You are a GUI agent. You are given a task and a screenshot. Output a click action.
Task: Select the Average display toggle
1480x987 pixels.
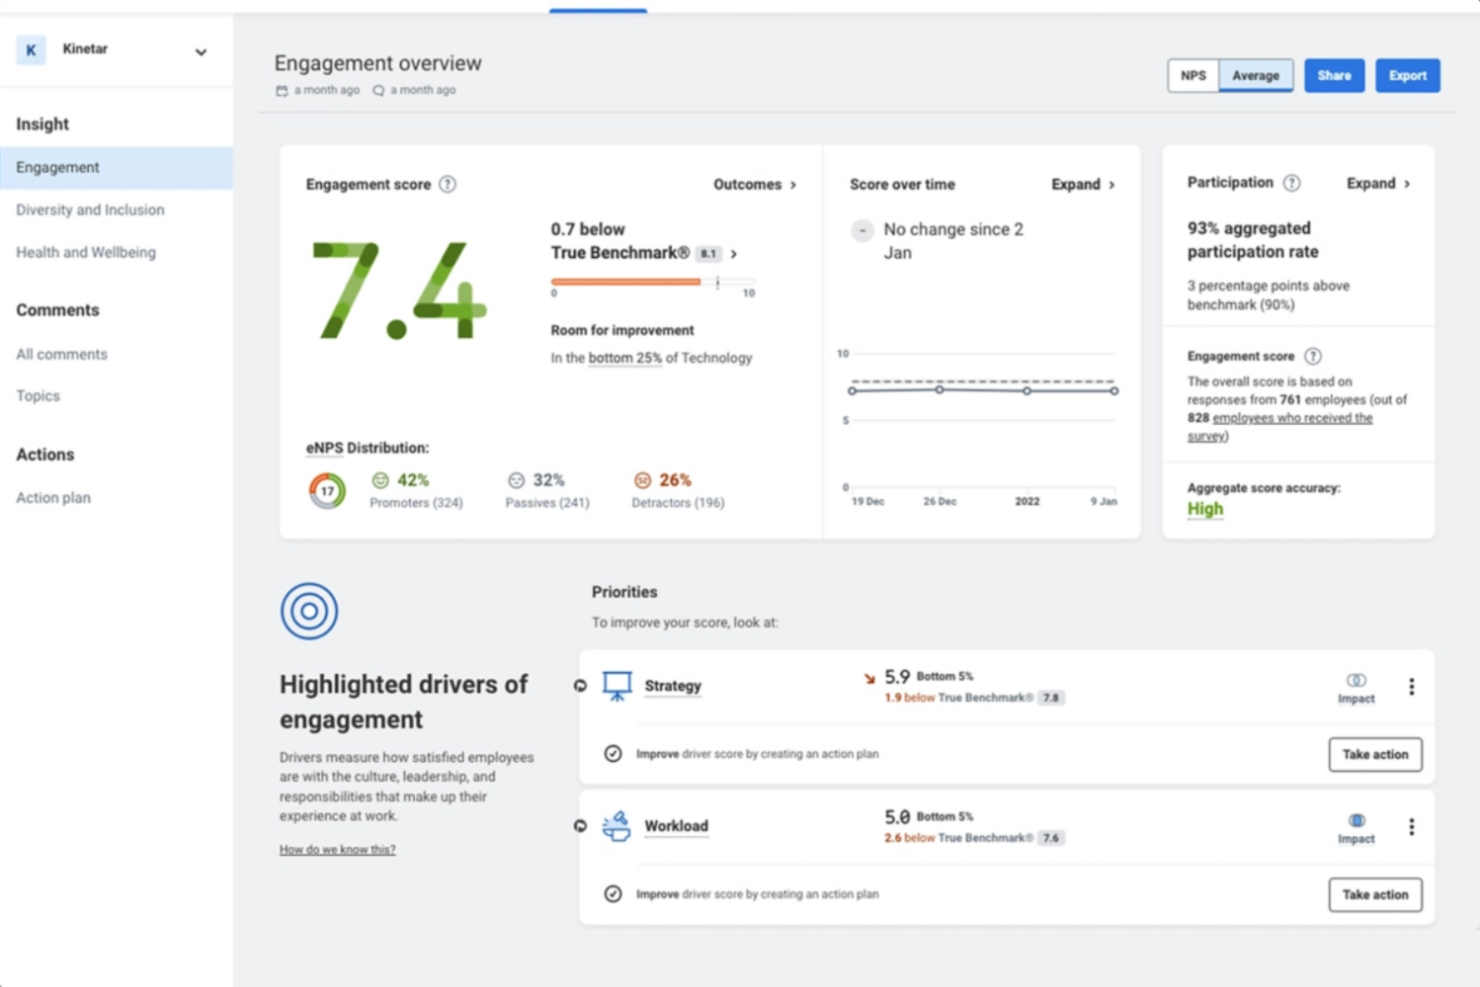click(1256, 75)
